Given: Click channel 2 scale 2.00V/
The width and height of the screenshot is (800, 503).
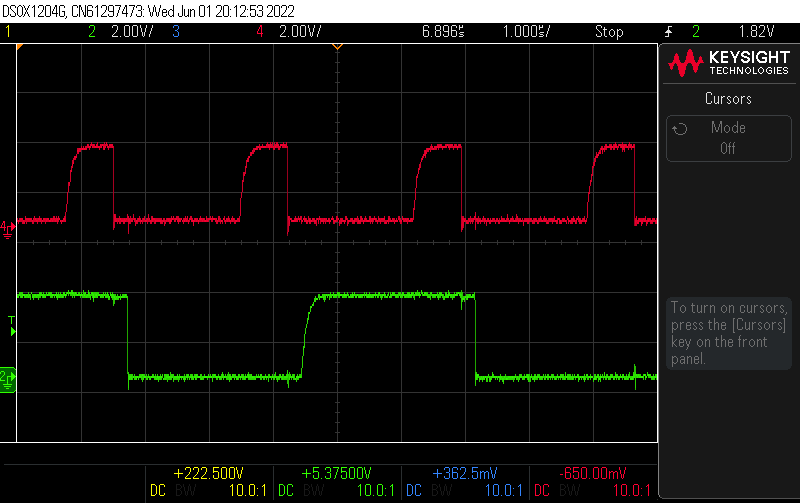Looking at the screenshot, I should 132,32.
